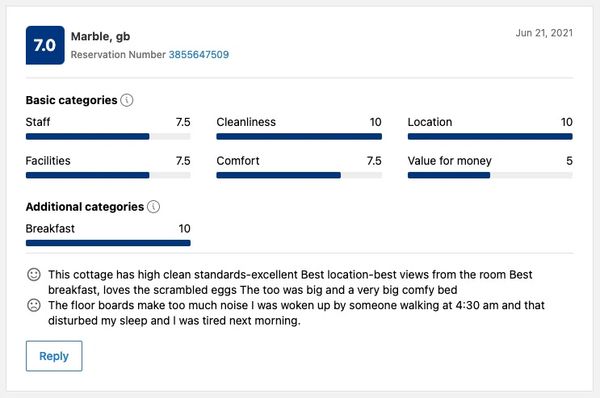This screenshot has height=398, width=600.
Task: Click the Comfort rating bar
Action: [x=299, y=175]
